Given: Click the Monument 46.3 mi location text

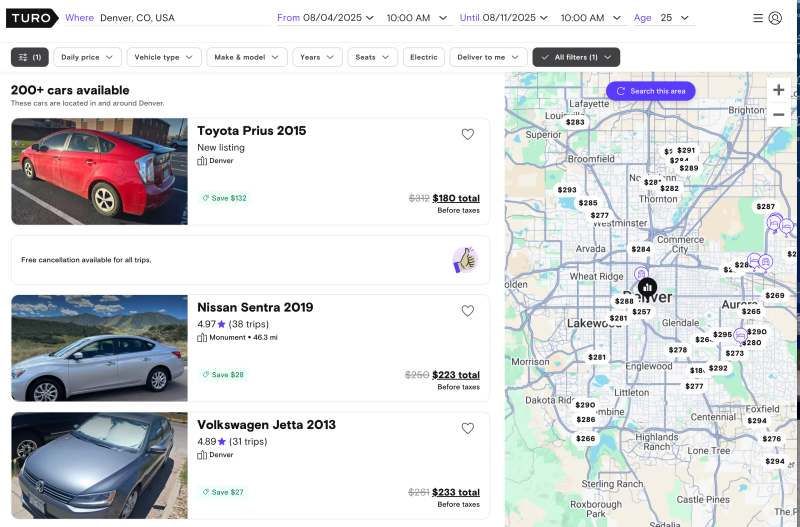Looking at the screenshot, I should pyautogui.click(x=243, y=337).
